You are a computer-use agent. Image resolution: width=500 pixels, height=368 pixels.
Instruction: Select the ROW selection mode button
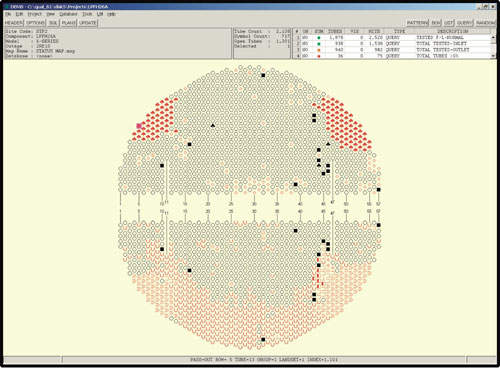point(436,23)
